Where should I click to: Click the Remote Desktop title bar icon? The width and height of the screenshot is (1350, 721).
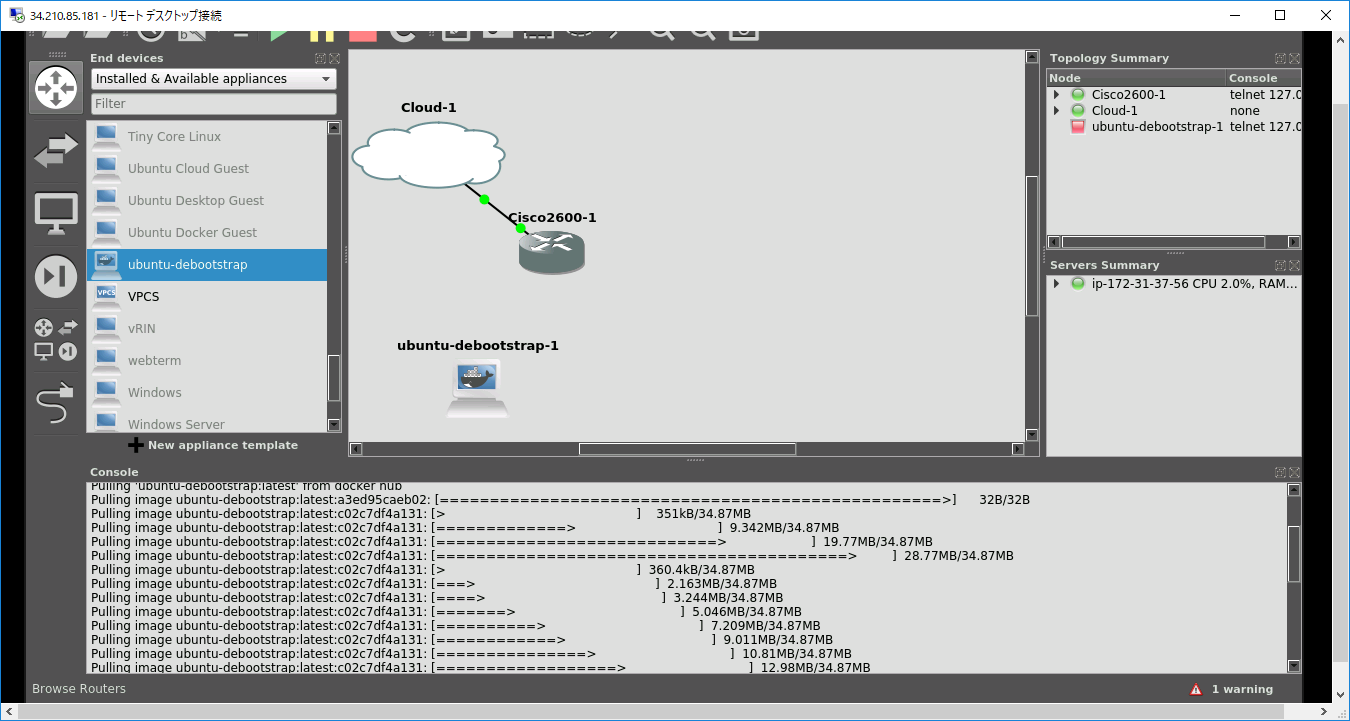click(x=17, y=15)
